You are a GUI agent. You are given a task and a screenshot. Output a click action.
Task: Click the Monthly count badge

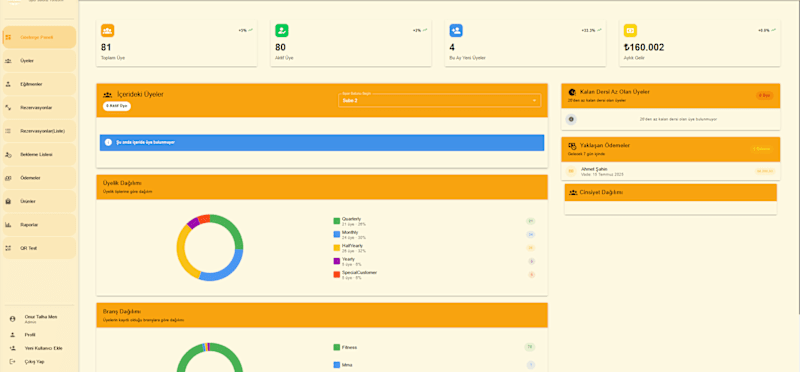click(x=531, y=234)
